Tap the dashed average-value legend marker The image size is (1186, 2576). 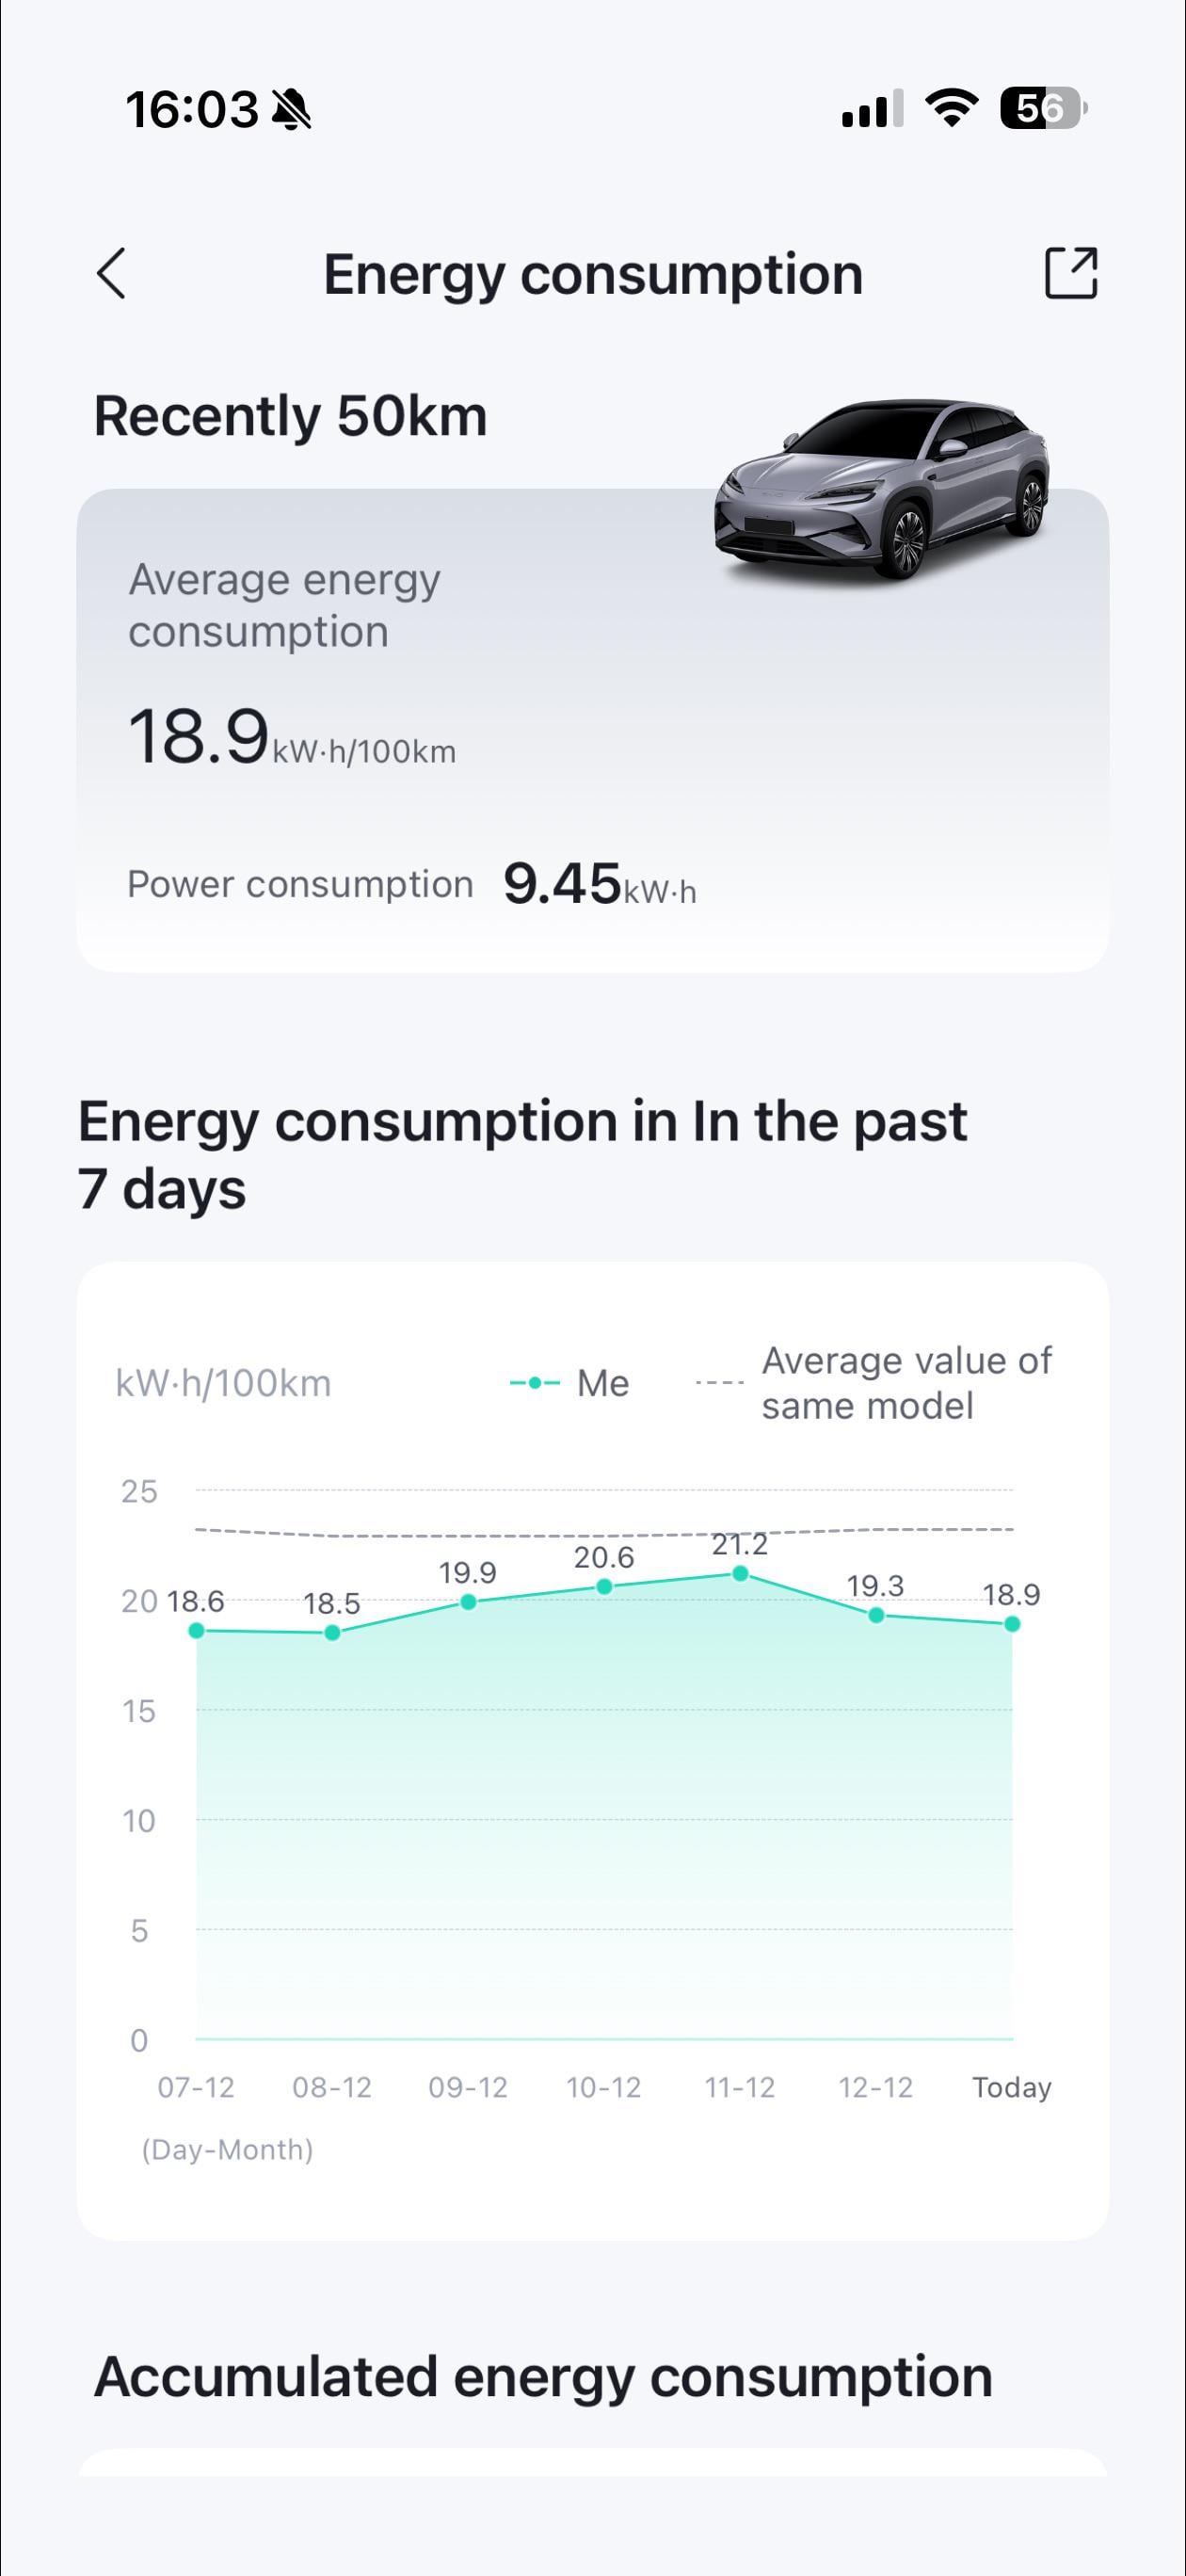(719, 1383)
